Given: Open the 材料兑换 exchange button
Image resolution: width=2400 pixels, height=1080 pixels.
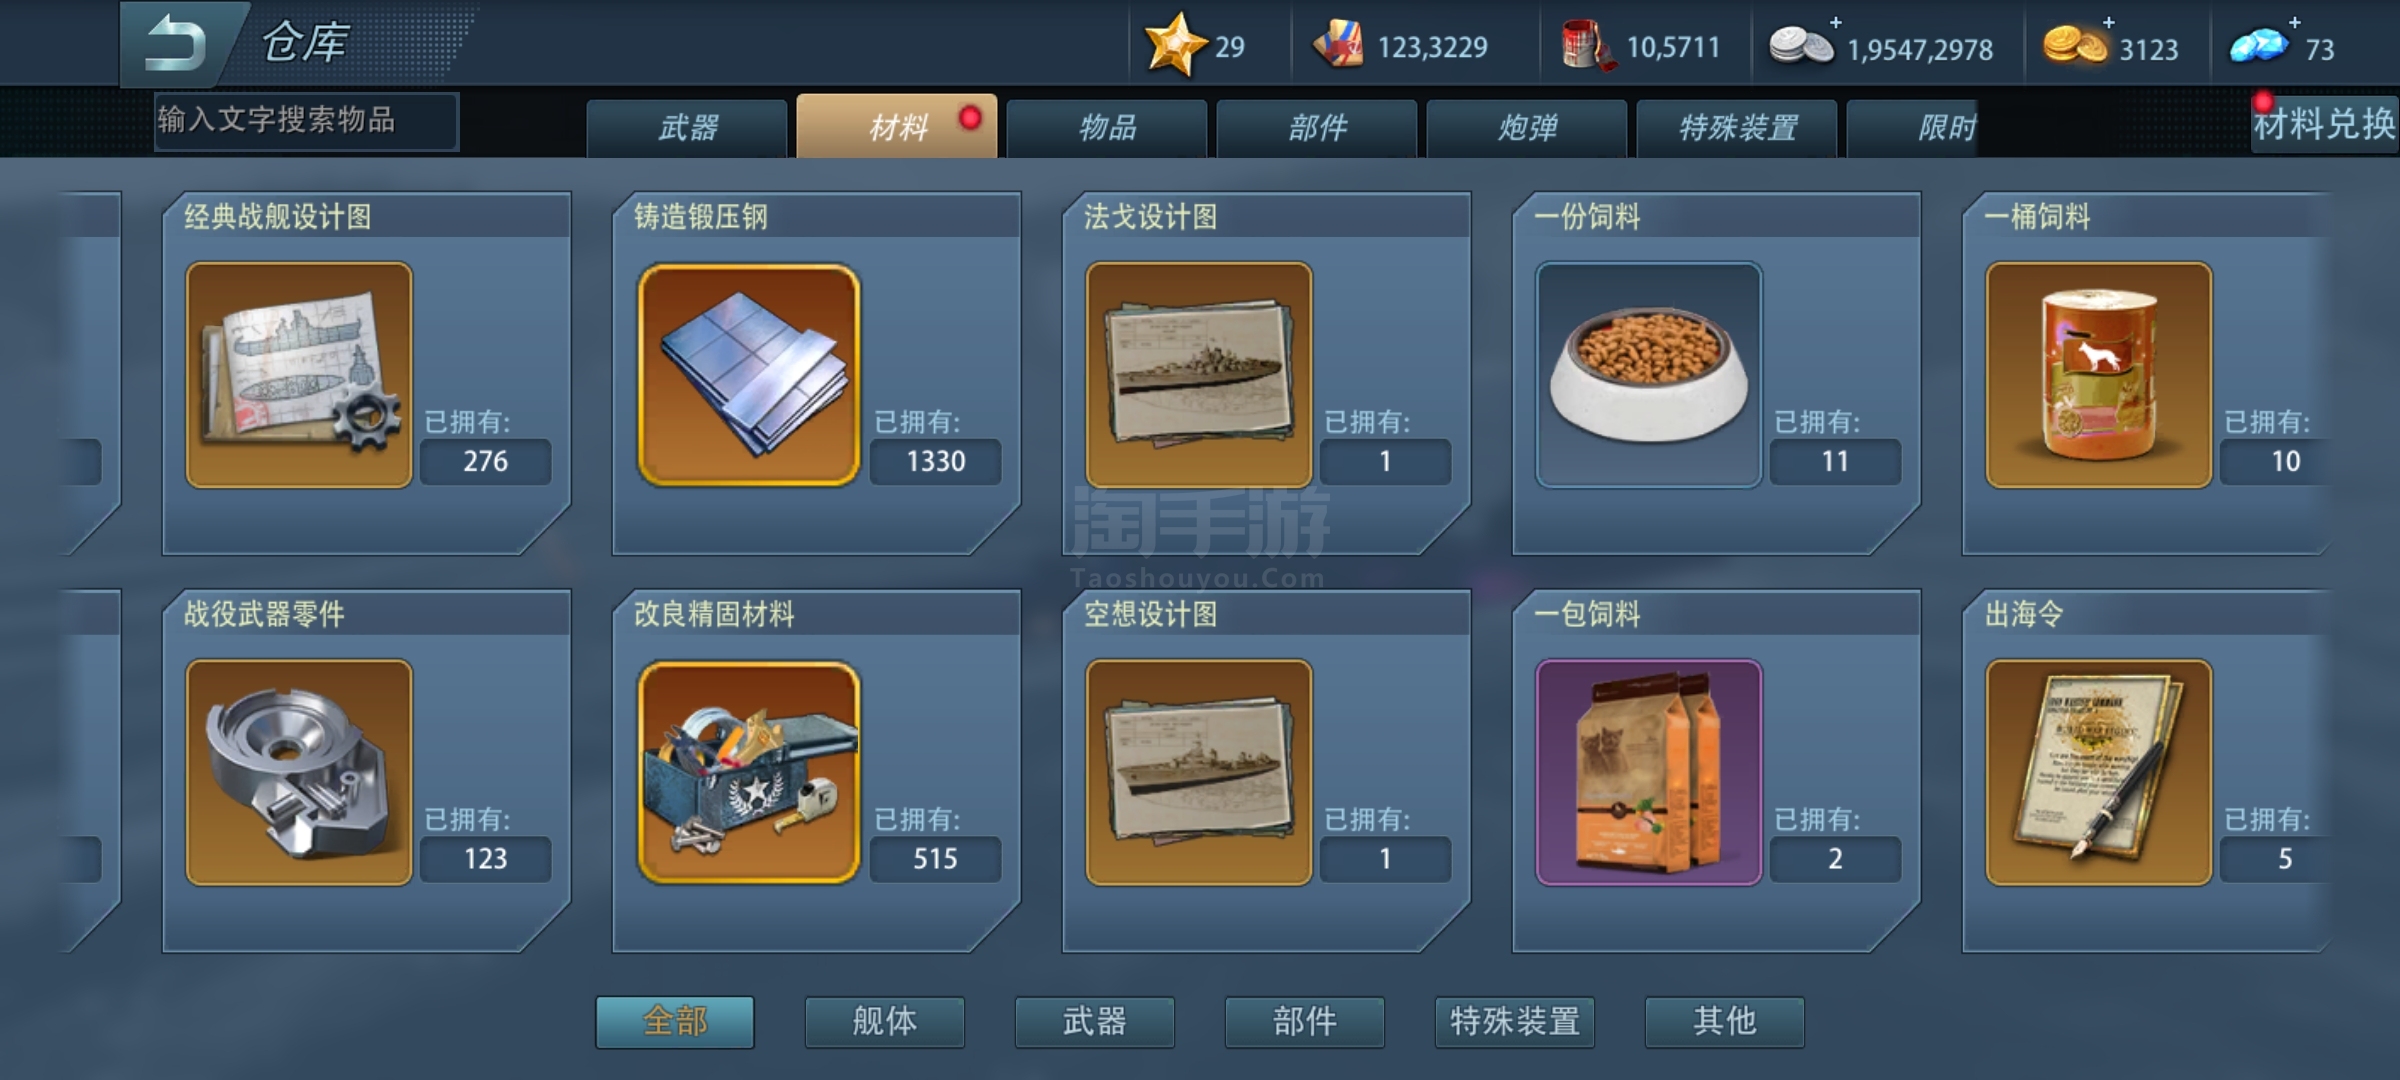Looking at the screenshot, I should (2324, 124).
